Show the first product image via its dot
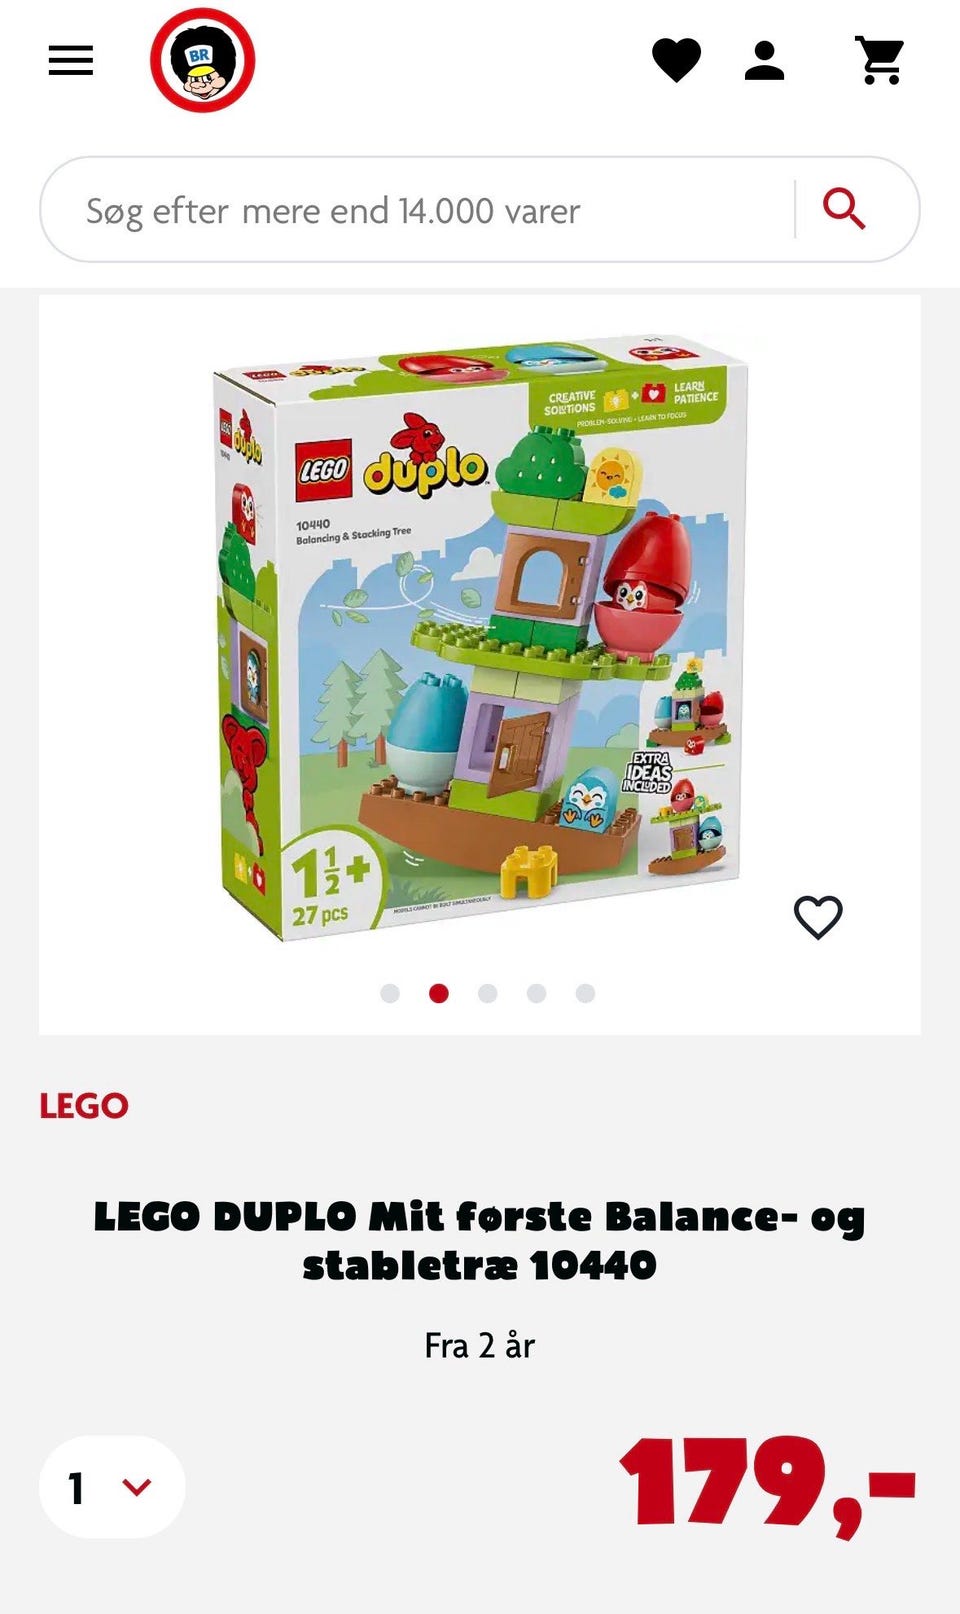Viewport: 960px width, 1614px height. click(390, 993)
